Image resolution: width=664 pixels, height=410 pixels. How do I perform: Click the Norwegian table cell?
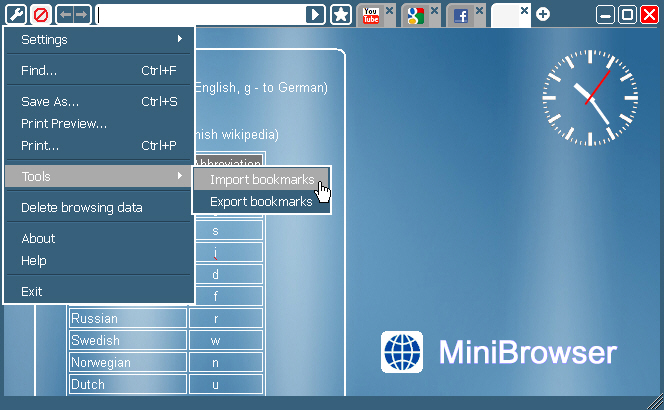[x=127, y=363]
